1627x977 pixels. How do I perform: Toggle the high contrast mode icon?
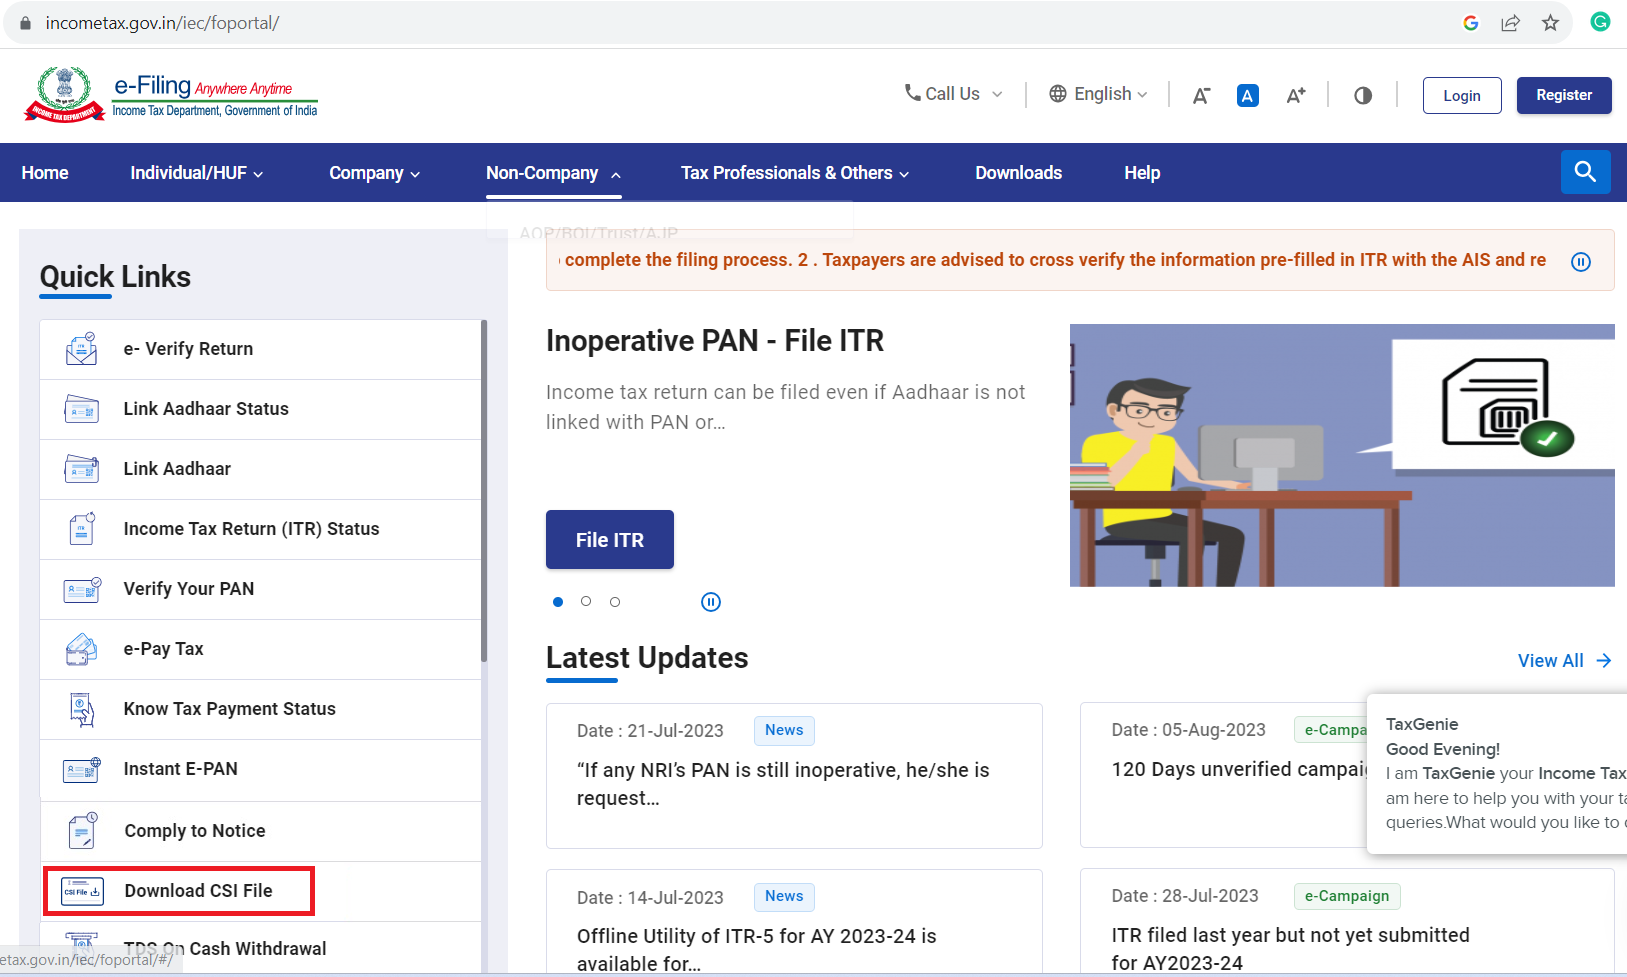[1362, 96]
